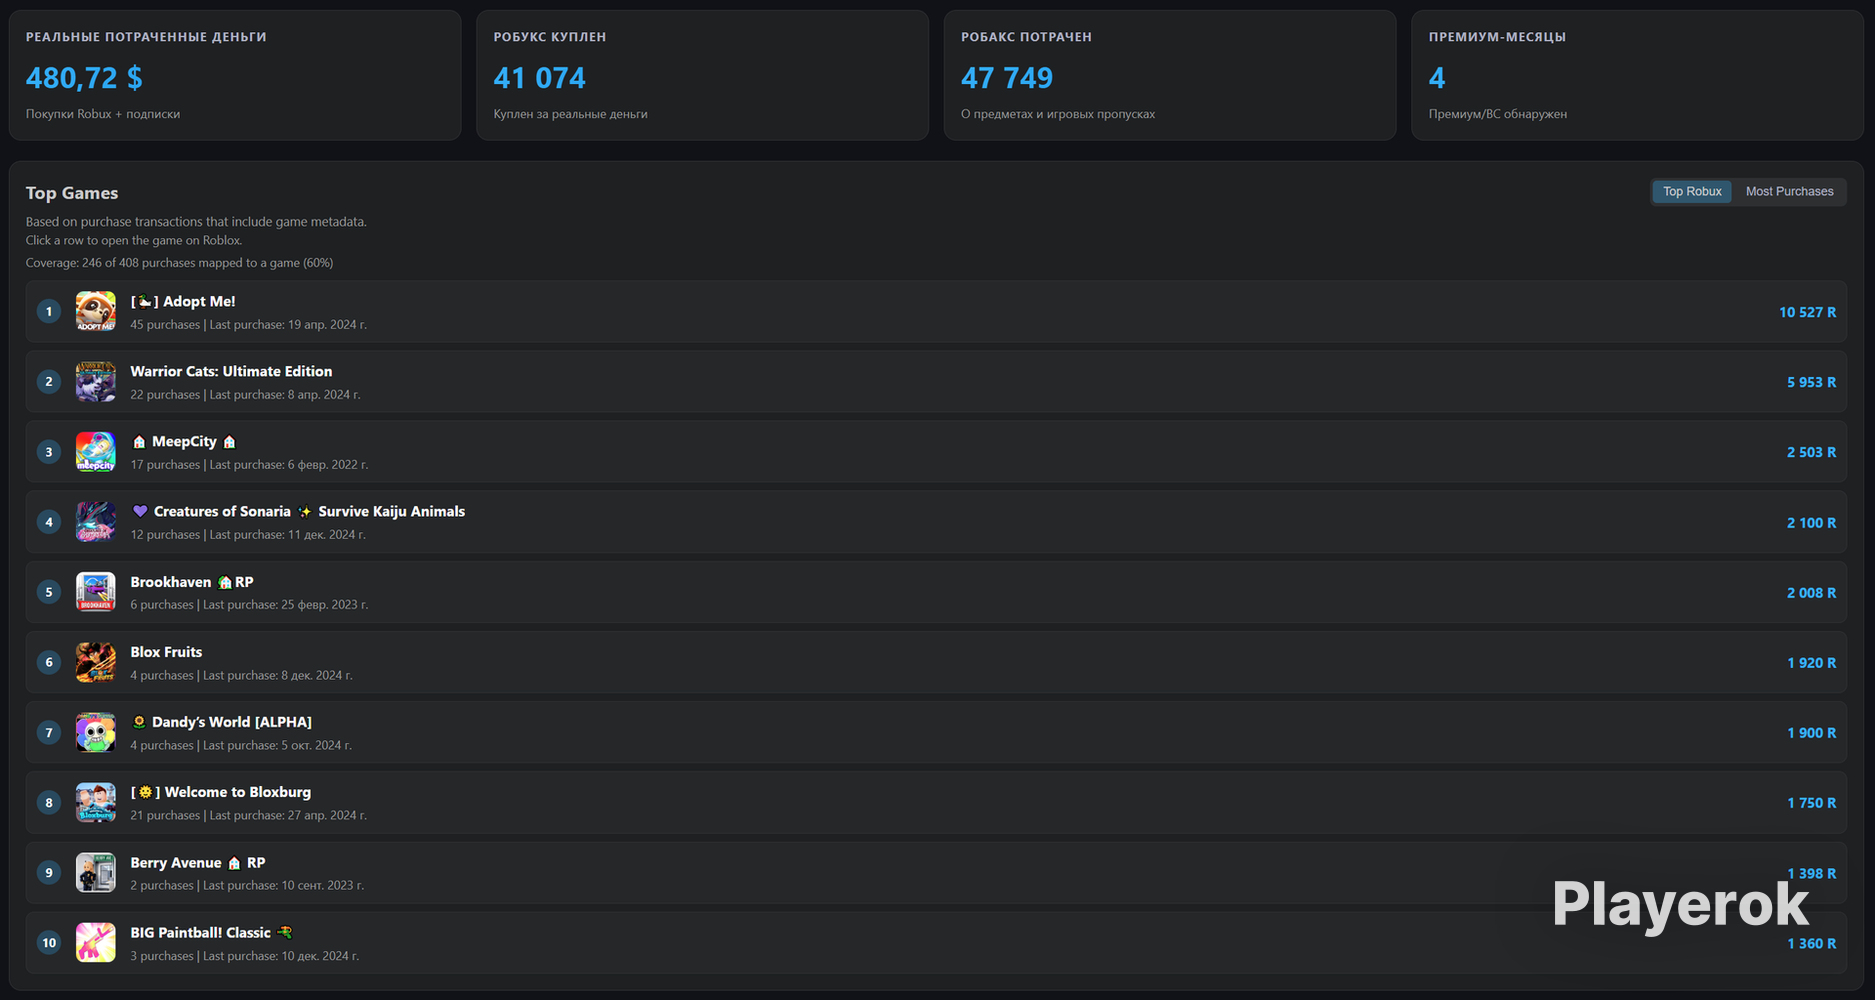Image resolution: width=1875 pixels, height=1000 pixels.
Task: Click the 2 008 R amount for Brookhaven
Action: coord(1811,592)
